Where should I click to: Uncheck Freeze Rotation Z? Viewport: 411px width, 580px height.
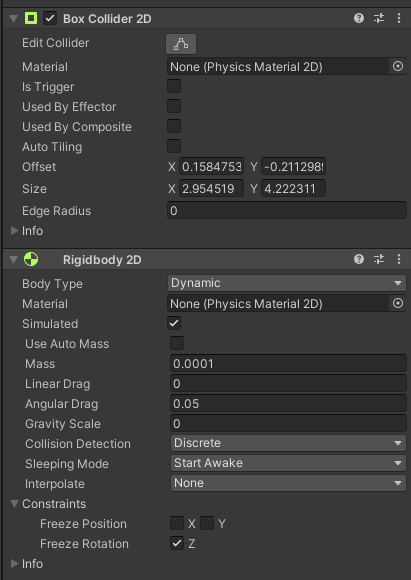(x=177, y=543)
